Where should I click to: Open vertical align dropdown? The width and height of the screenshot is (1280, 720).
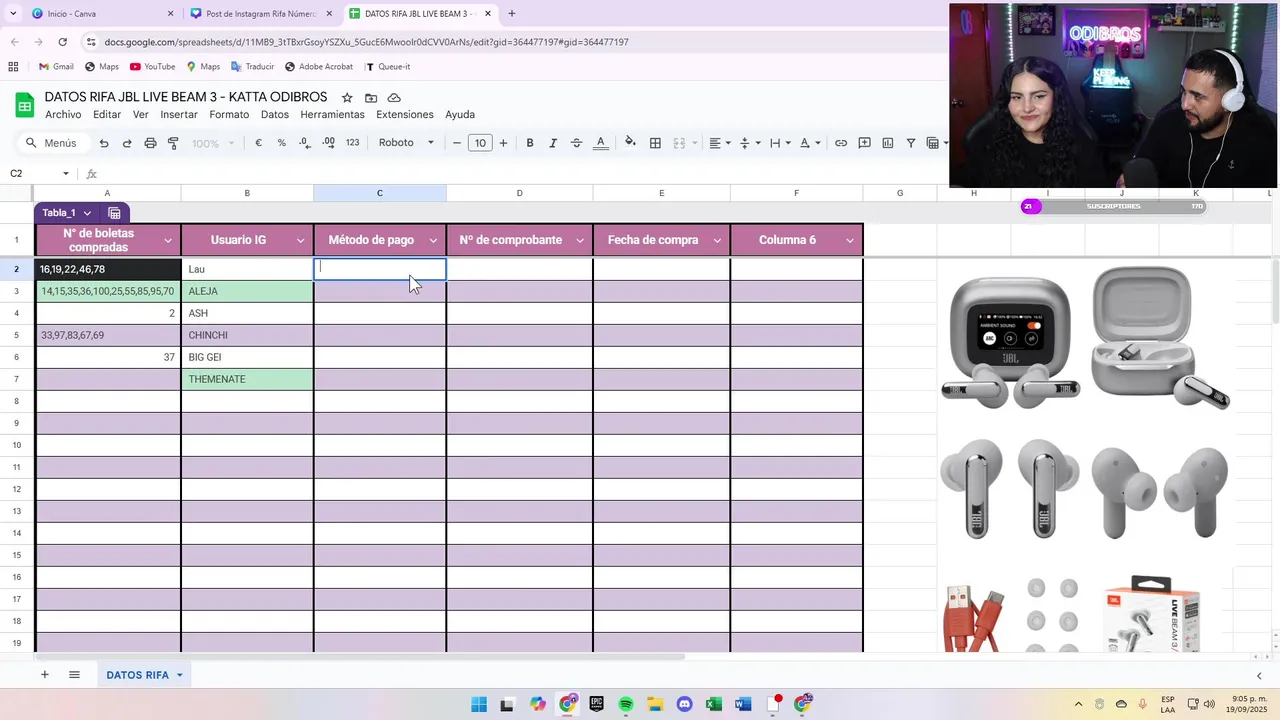pyautogui.click(x=749, y=143)
